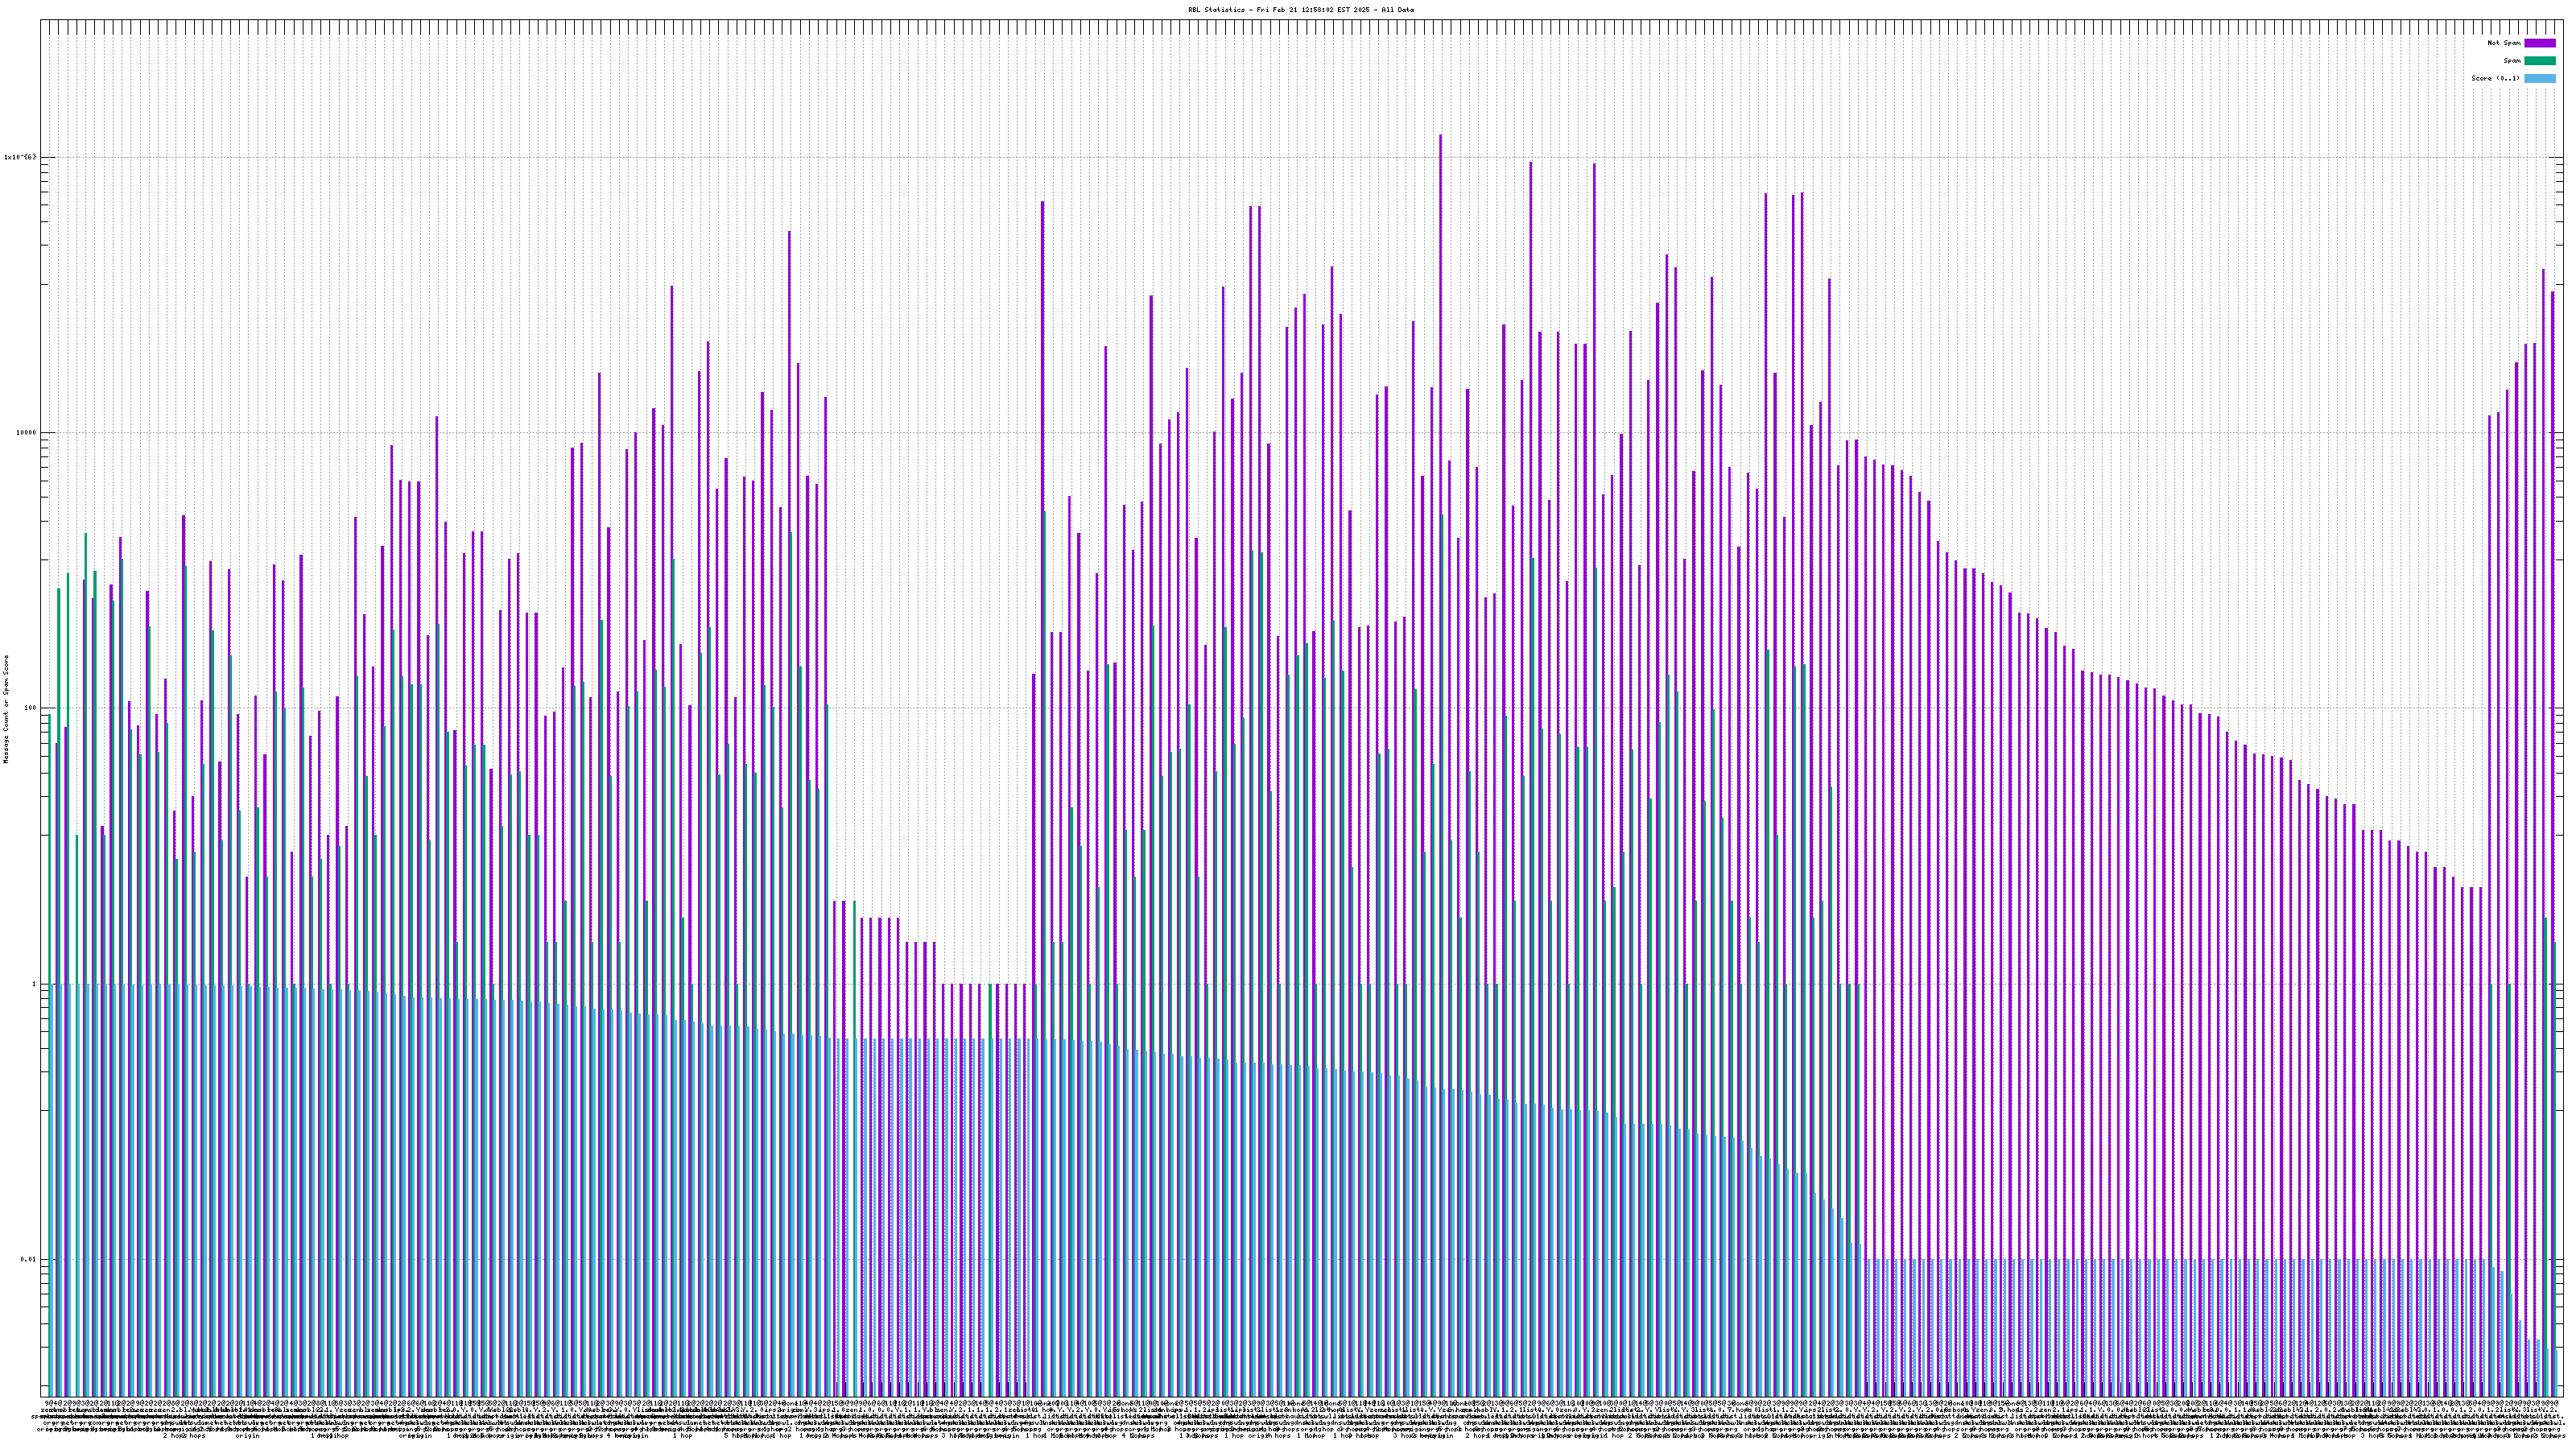Click the 'origin' label below the left x-axis
This screenshot has height=1449, width=2576.
click(x=247, y=1436)
